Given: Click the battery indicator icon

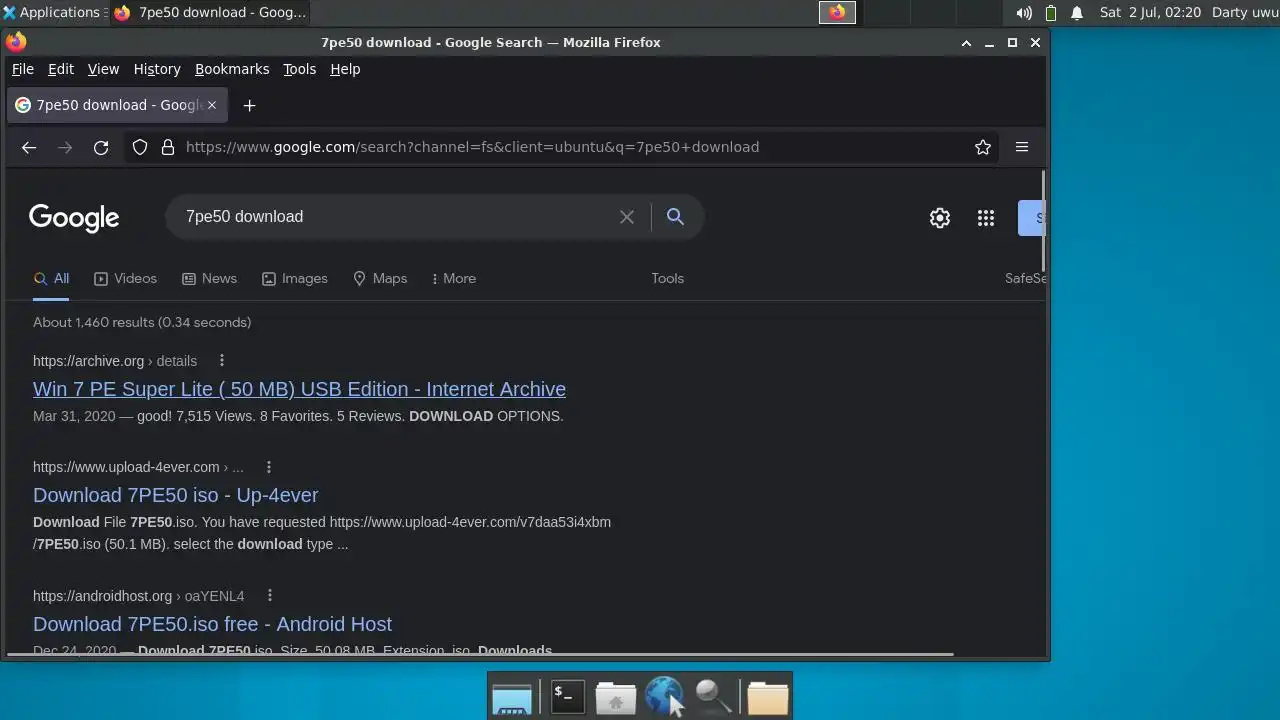Looking at the screenshot, I should click(1051, 13).
